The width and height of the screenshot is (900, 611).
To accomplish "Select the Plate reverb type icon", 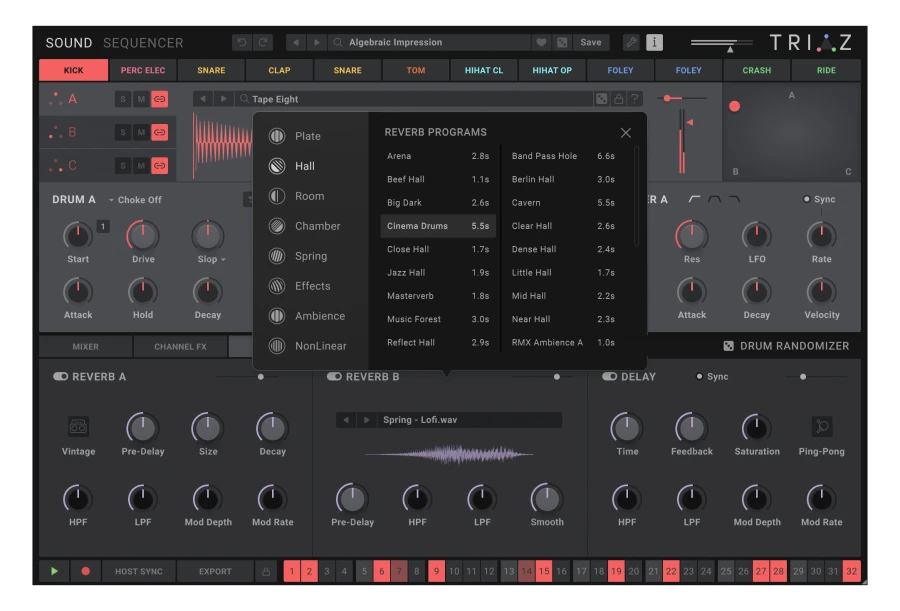I will (277, 136).
